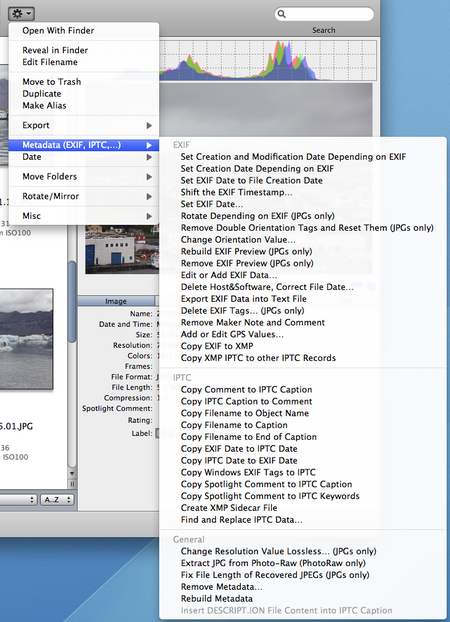
Task: Select Rebuild Metadata
Action: 303,599
